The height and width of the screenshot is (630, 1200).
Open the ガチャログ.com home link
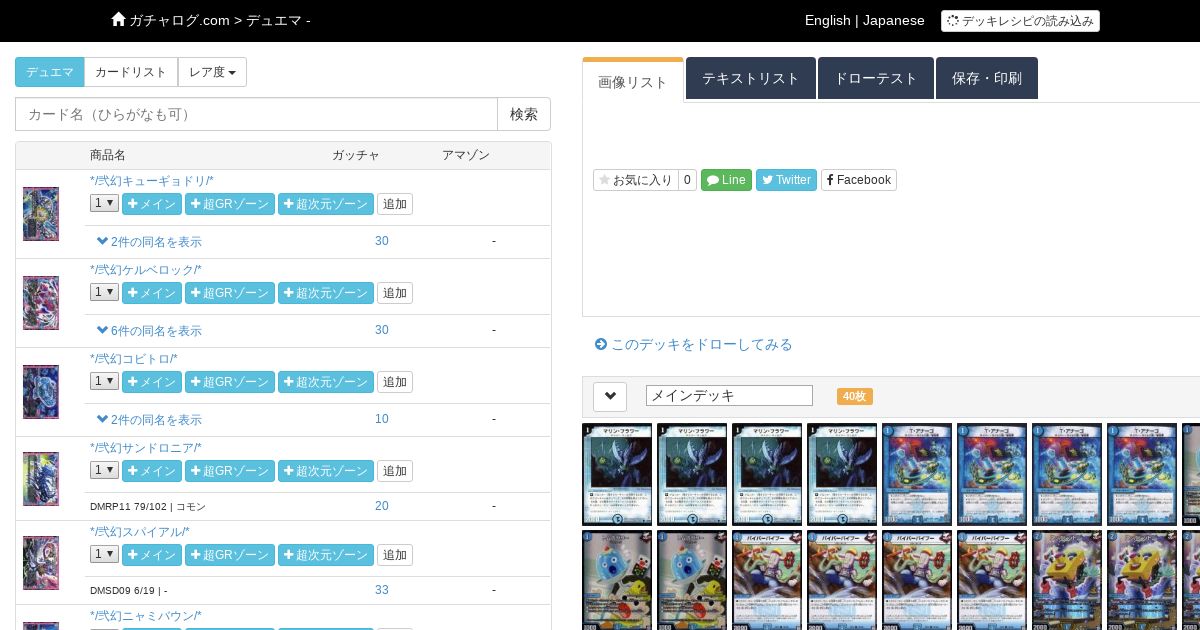[x=179, y=20]
